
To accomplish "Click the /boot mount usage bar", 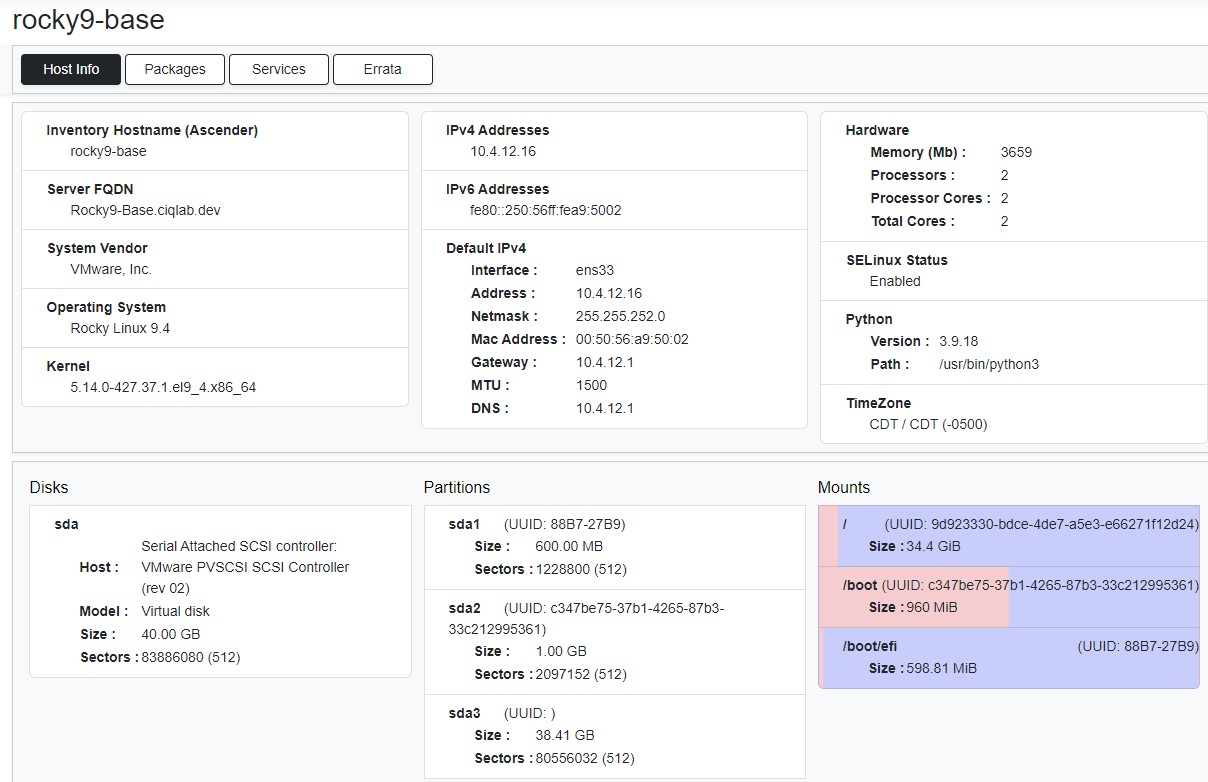I will 1008,597.
